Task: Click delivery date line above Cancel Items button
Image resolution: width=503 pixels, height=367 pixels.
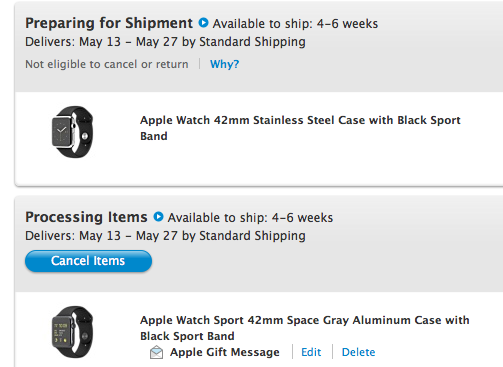Action: [165, 236]
